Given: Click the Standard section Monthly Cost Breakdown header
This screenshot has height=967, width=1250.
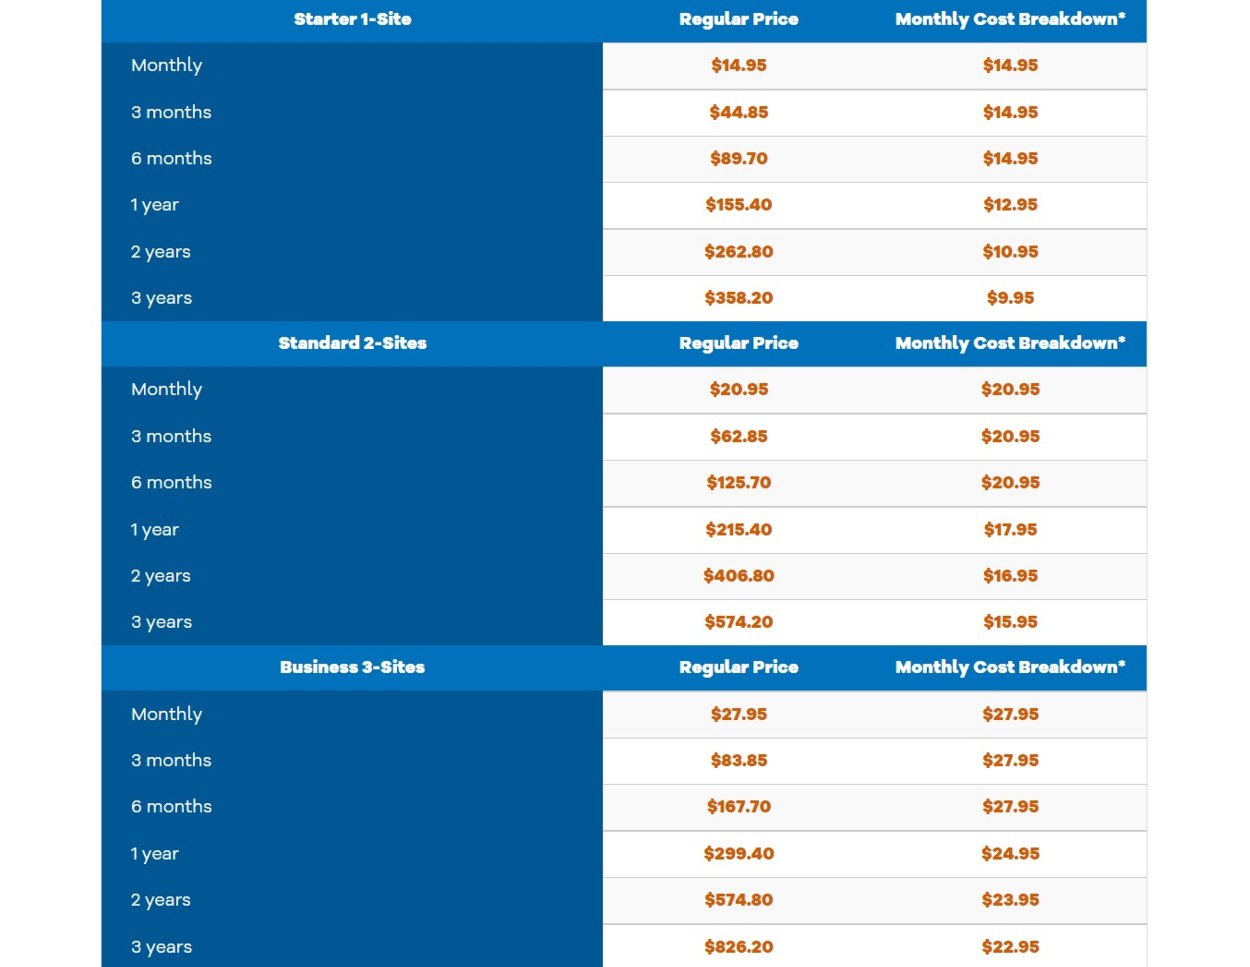Looking at the screenshot, I should coord(1010,343).
